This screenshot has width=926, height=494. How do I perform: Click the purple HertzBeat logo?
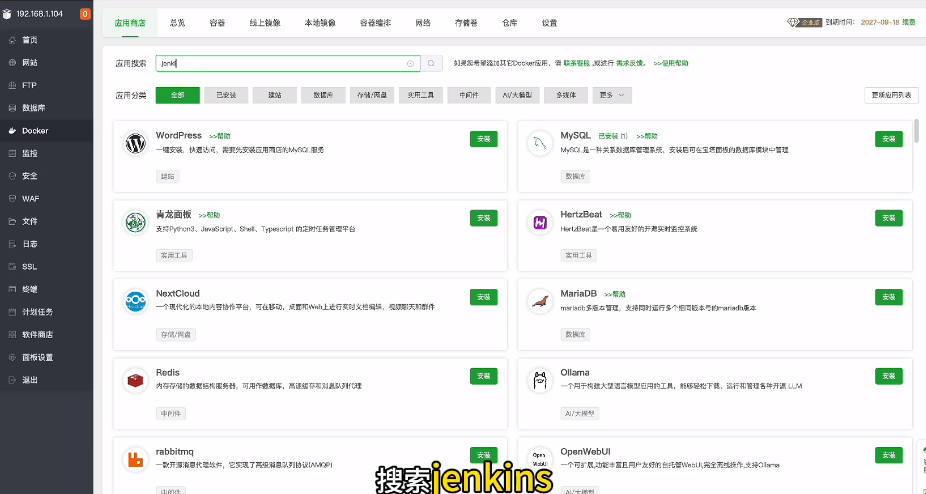[540, 222]
